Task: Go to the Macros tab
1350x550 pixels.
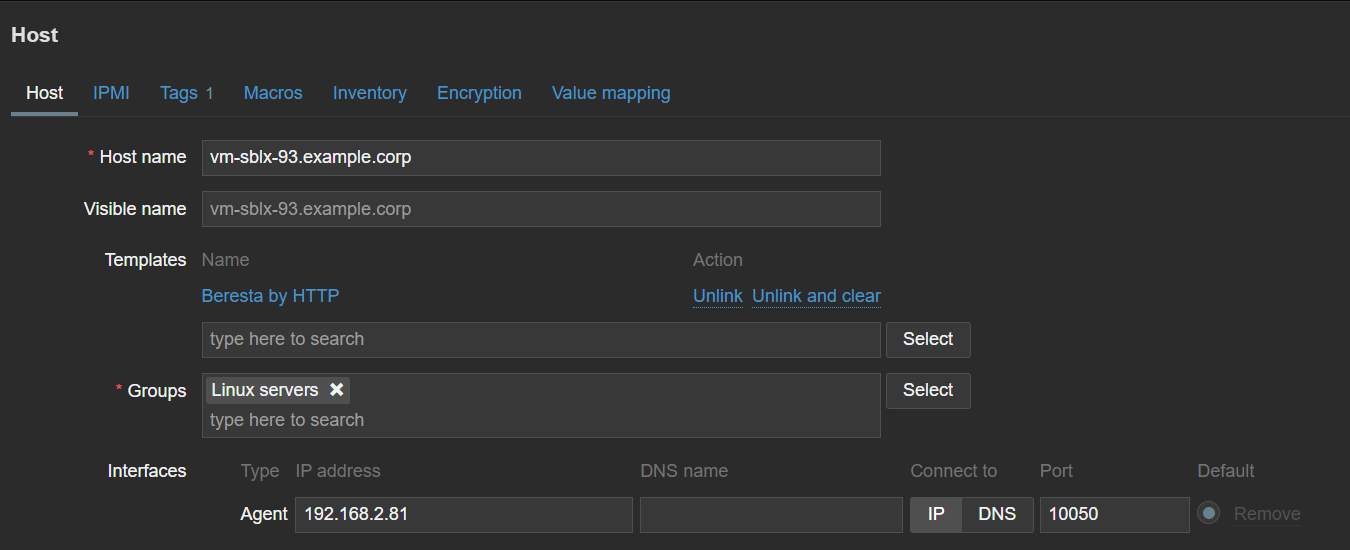Action: [273, 93]
